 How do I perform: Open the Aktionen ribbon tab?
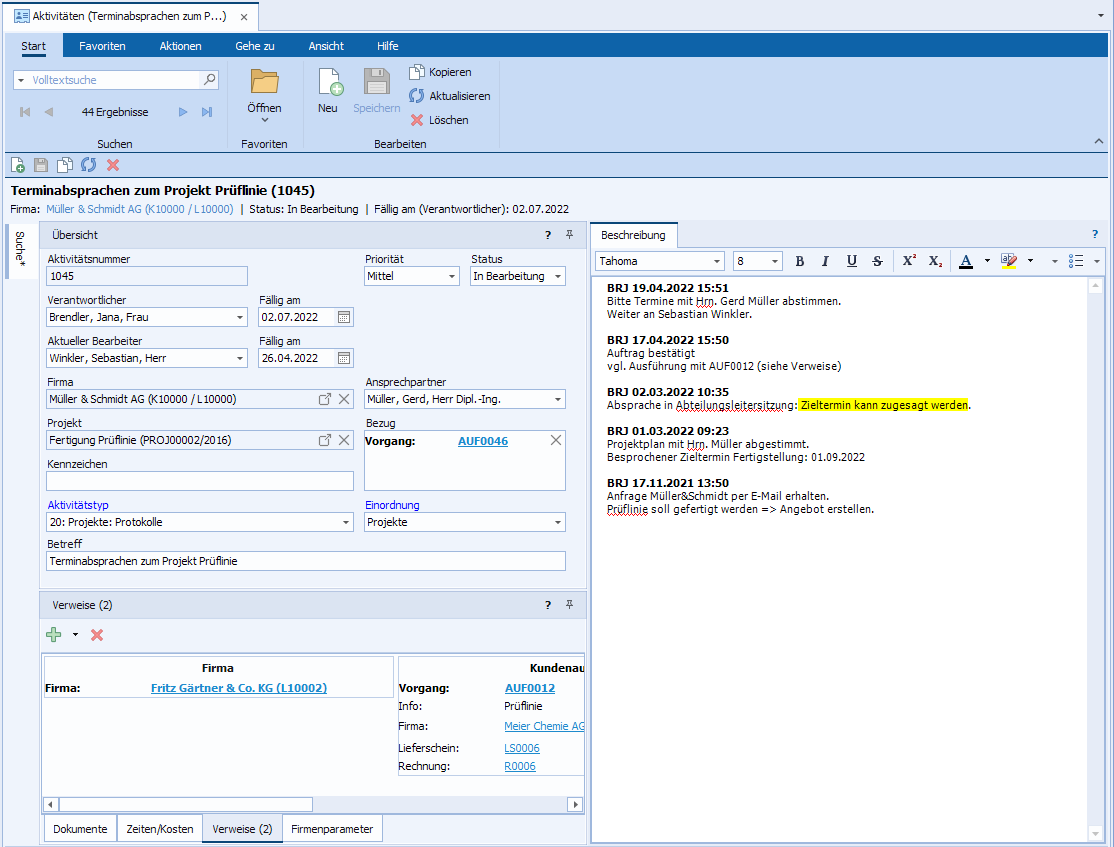(180, 46)
